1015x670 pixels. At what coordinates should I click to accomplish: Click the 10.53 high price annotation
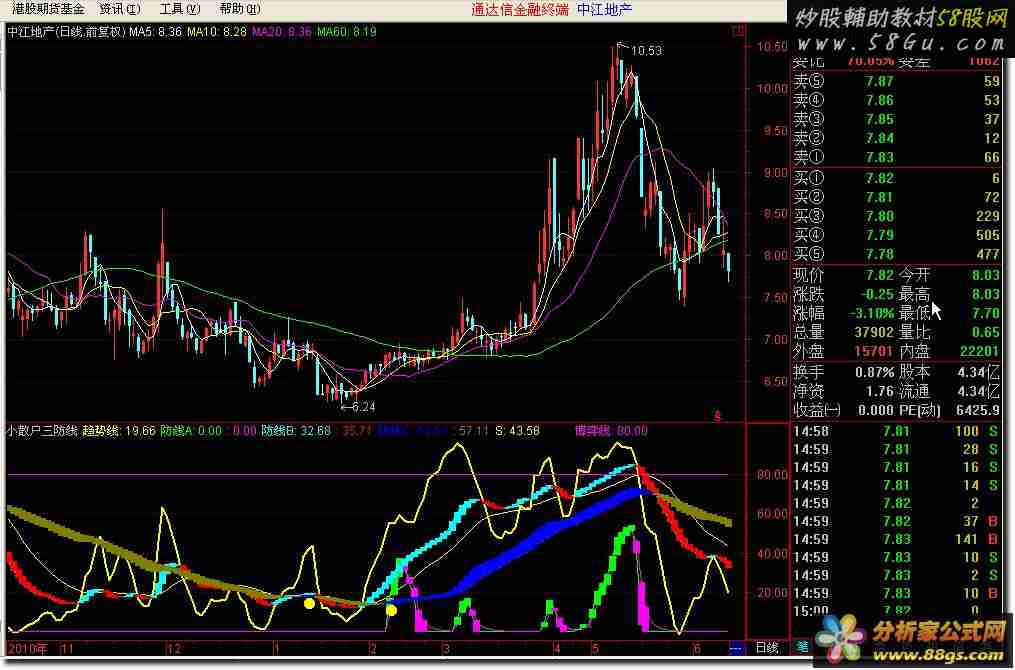point(645,50)
